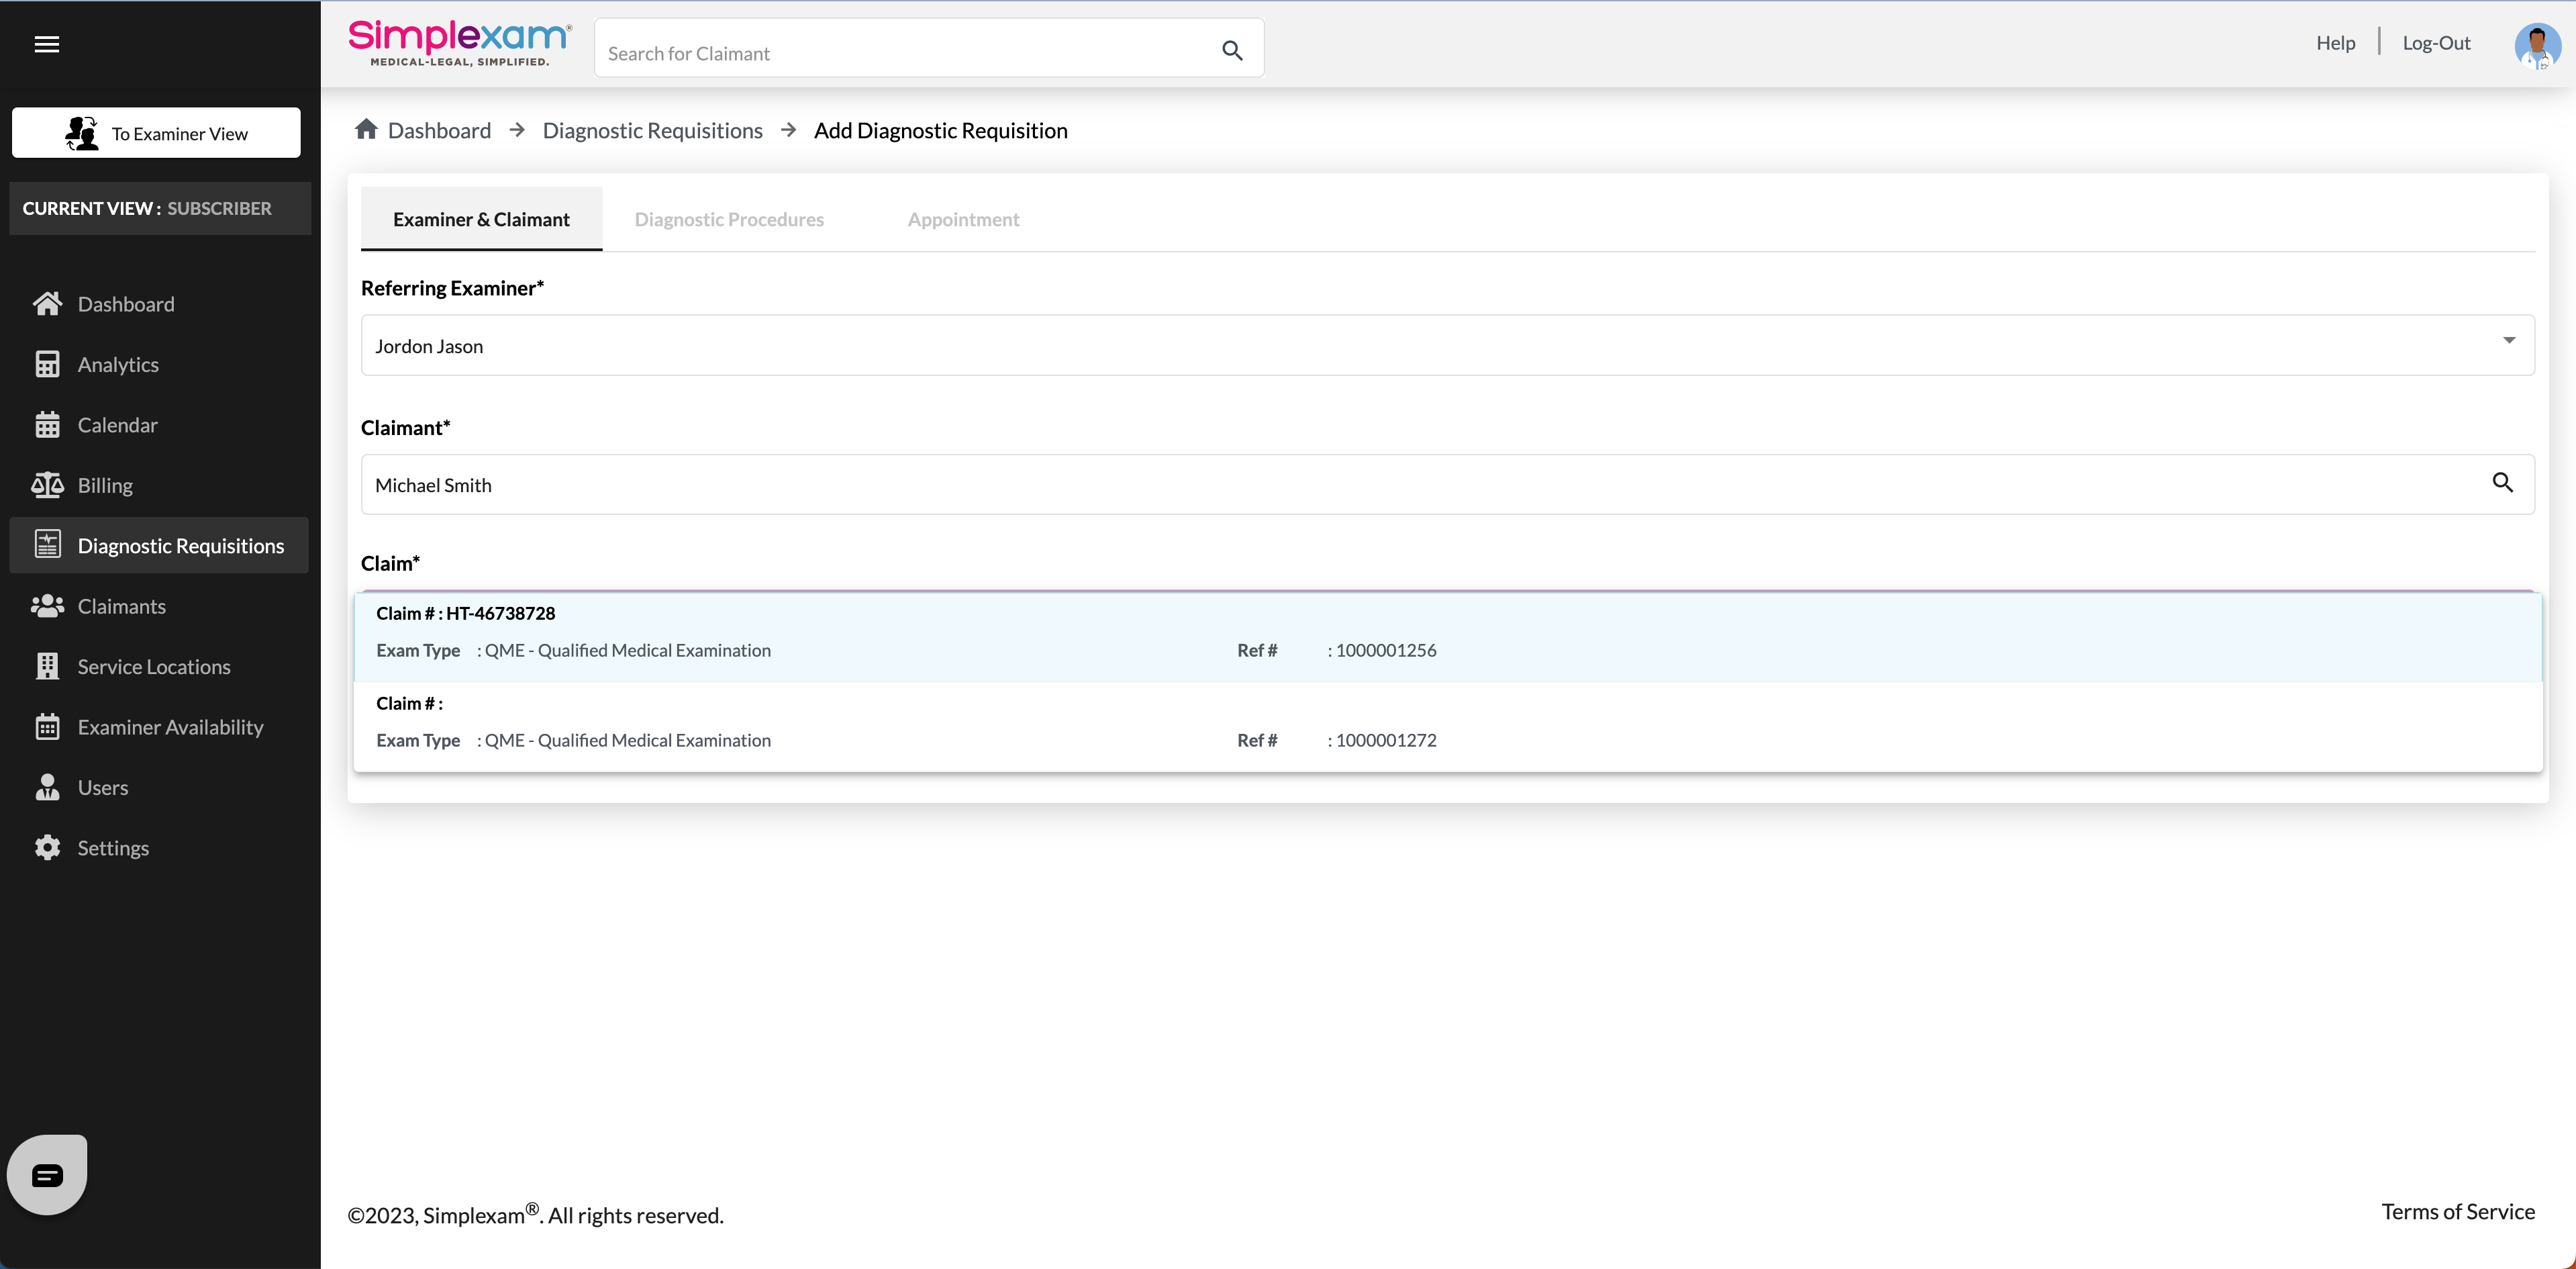
Task: Open Settings from the sidebar
Action: click(x=113, y=848)
